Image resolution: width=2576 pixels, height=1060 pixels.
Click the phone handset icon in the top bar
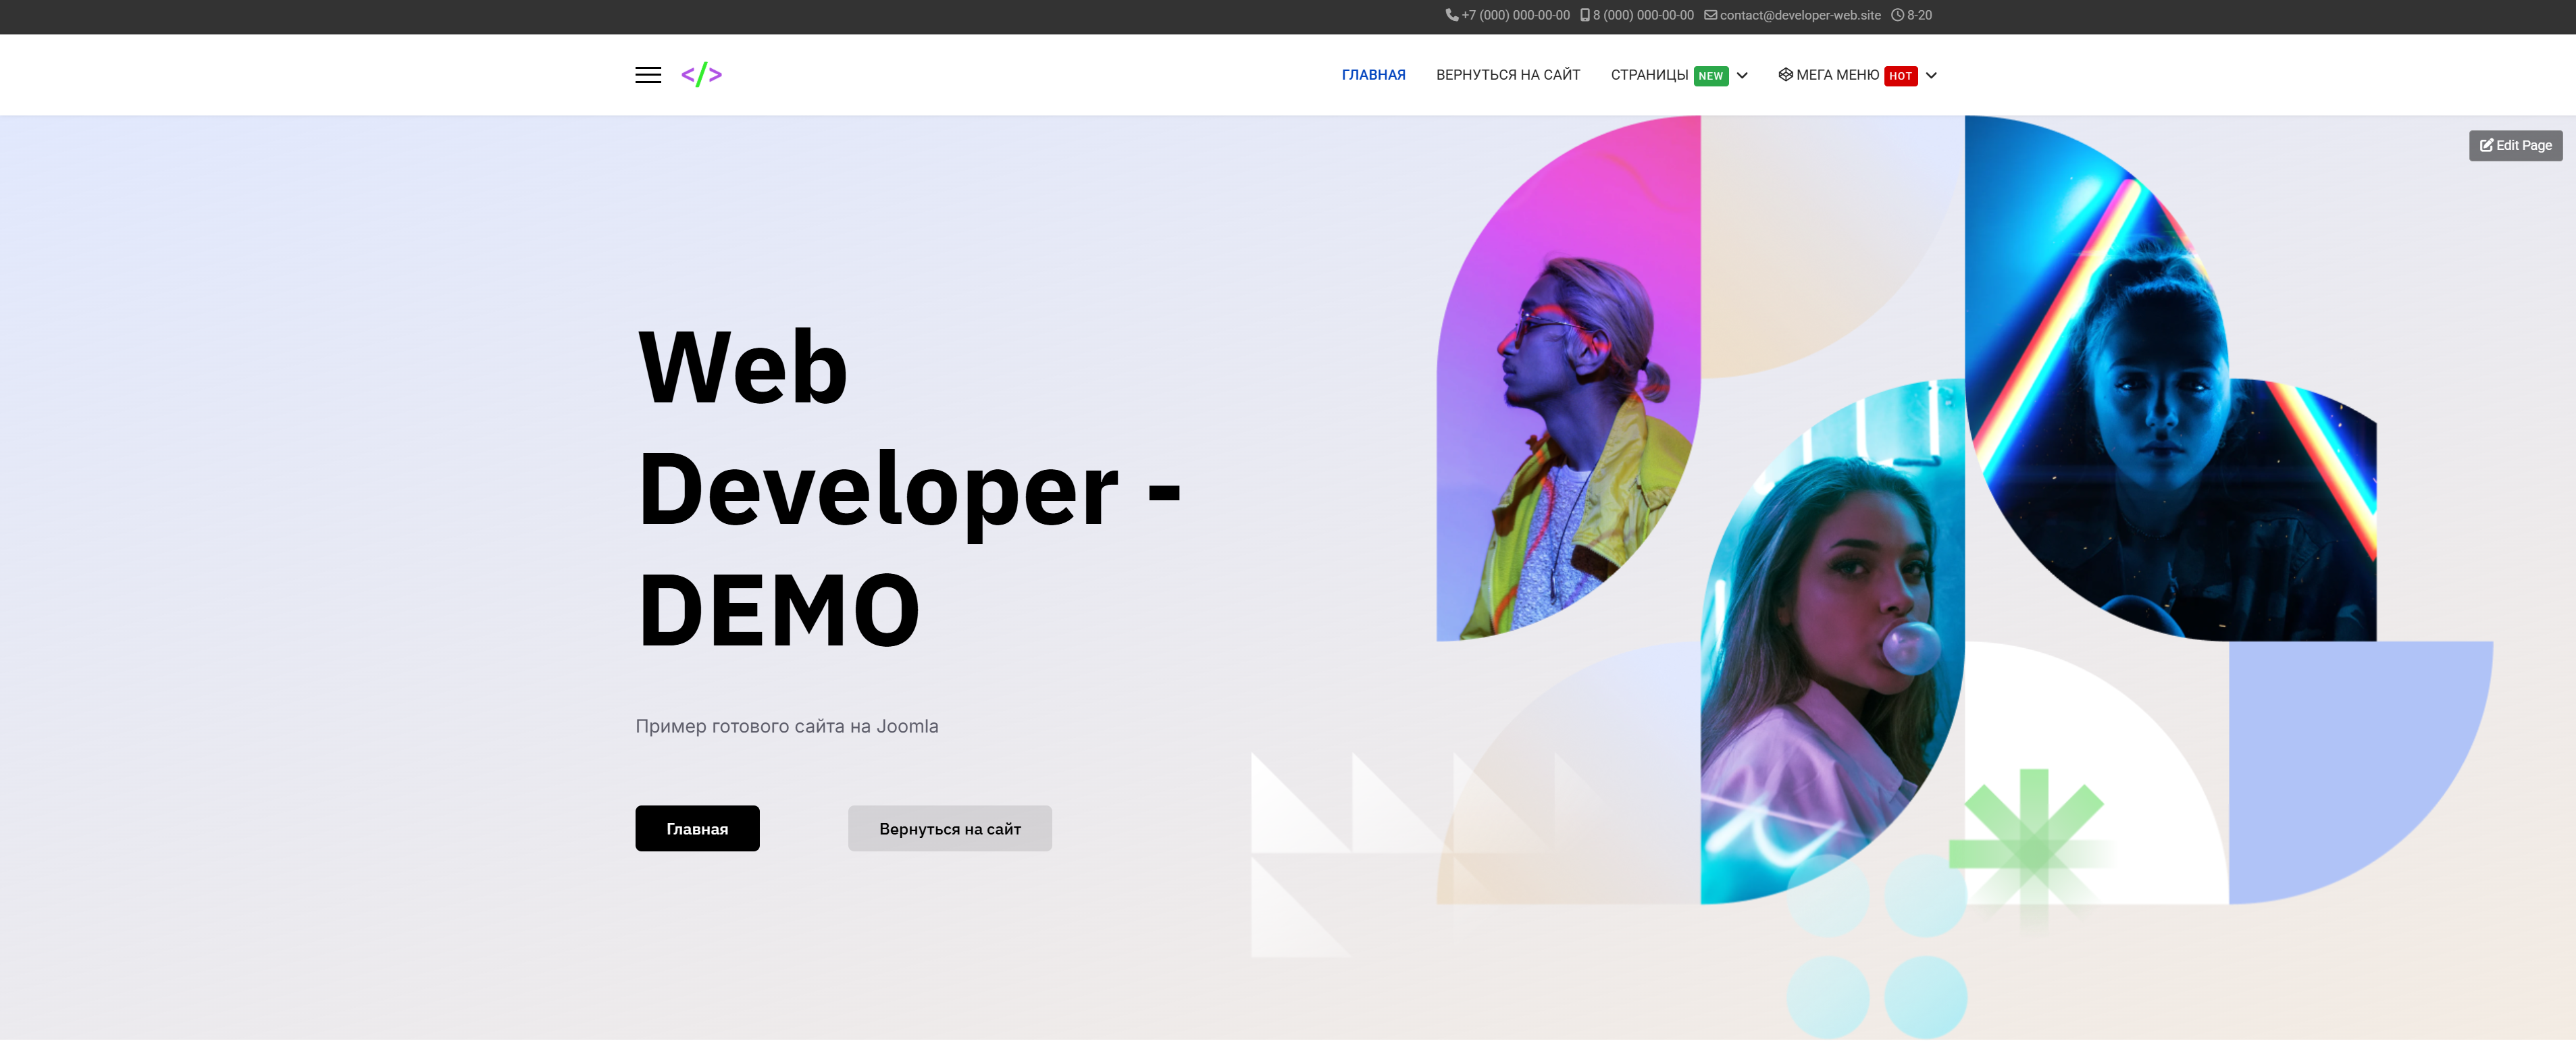pos(1451,15)
